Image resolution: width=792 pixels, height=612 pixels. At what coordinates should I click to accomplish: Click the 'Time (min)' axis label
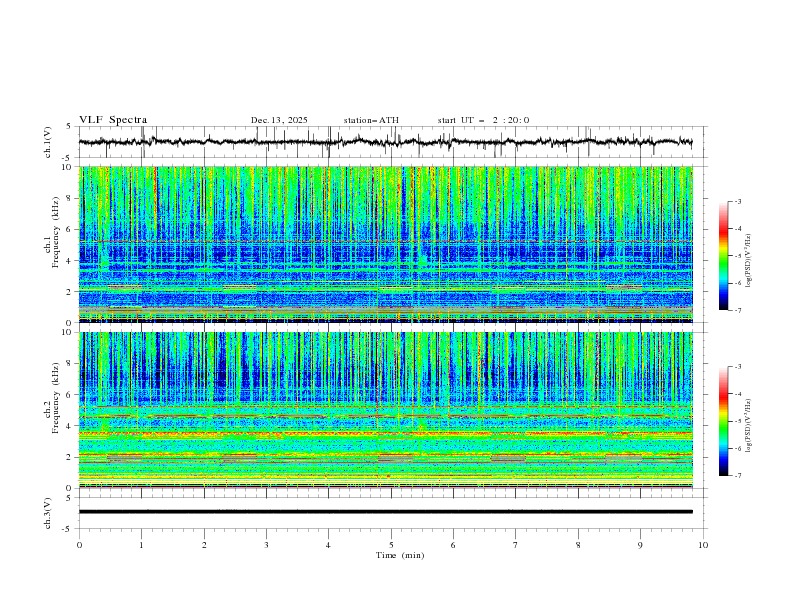coord(400,555)
